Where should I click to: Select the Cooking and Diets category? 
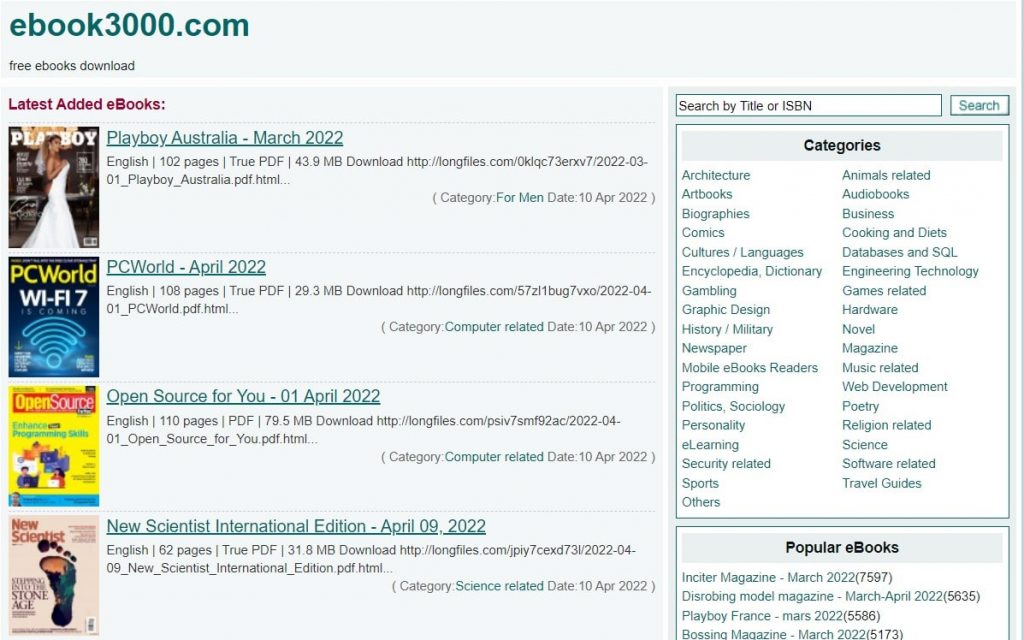pos(894,232)
